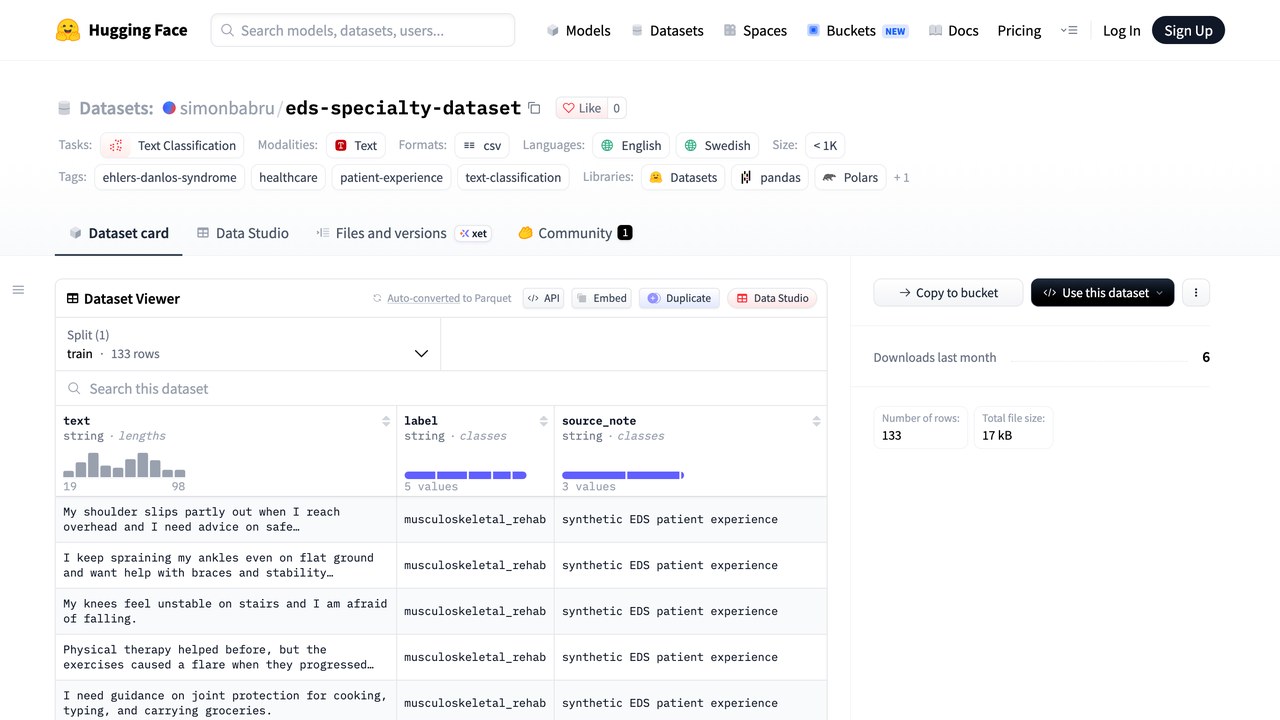This screenshot has height=720, width=1280.
Task: Open the more options kebab menu
Action: [x=1196, y=293]
